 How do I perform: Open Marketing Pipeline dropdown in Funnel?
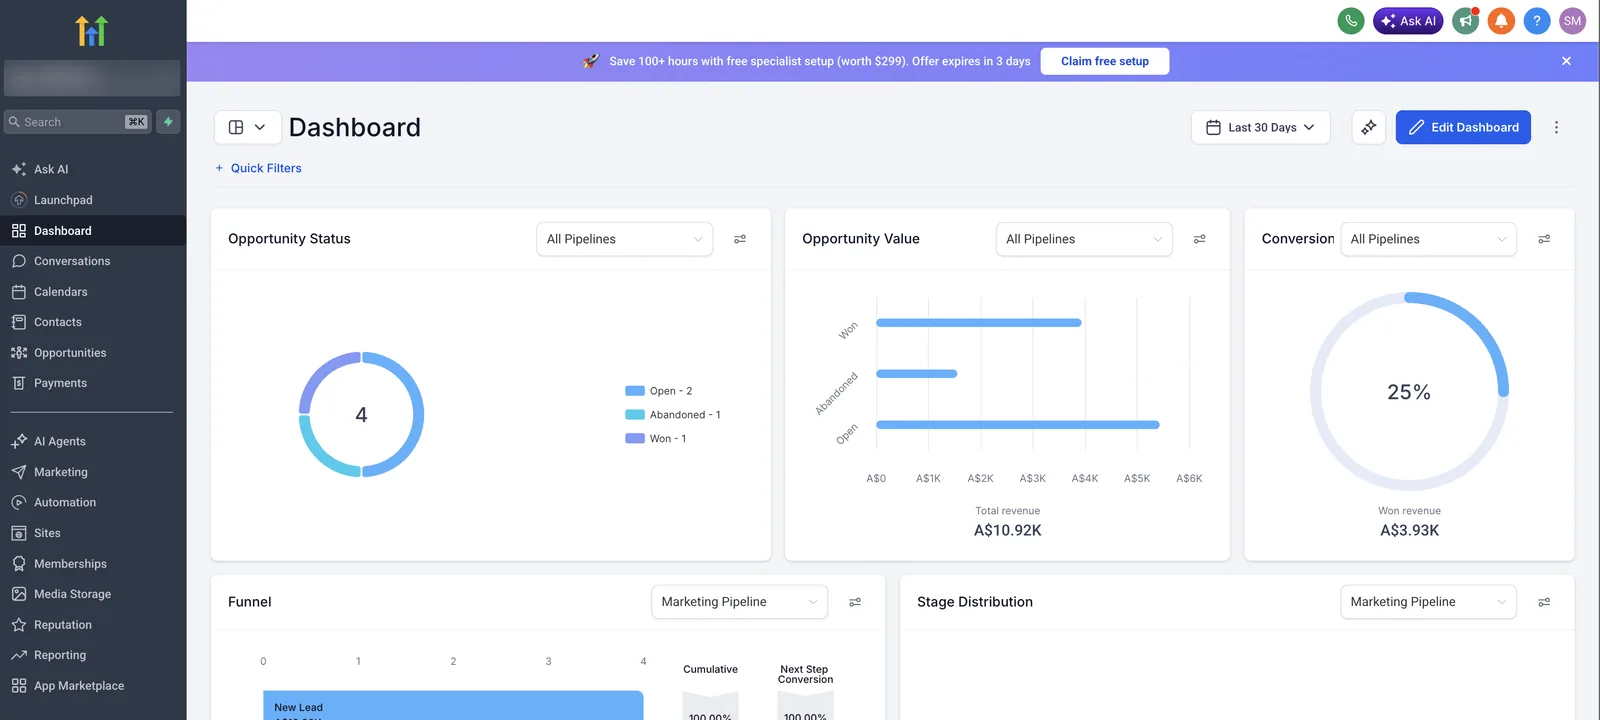[739, 602]
